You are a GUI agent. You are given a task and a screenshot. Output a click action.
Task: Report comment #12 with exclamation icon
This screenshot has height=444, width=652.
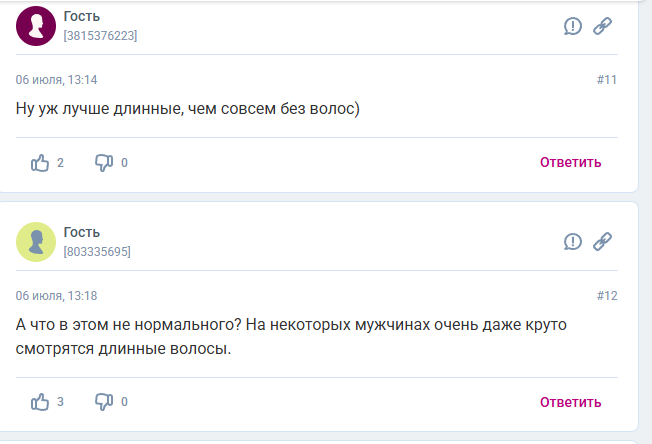pos(573,242)
